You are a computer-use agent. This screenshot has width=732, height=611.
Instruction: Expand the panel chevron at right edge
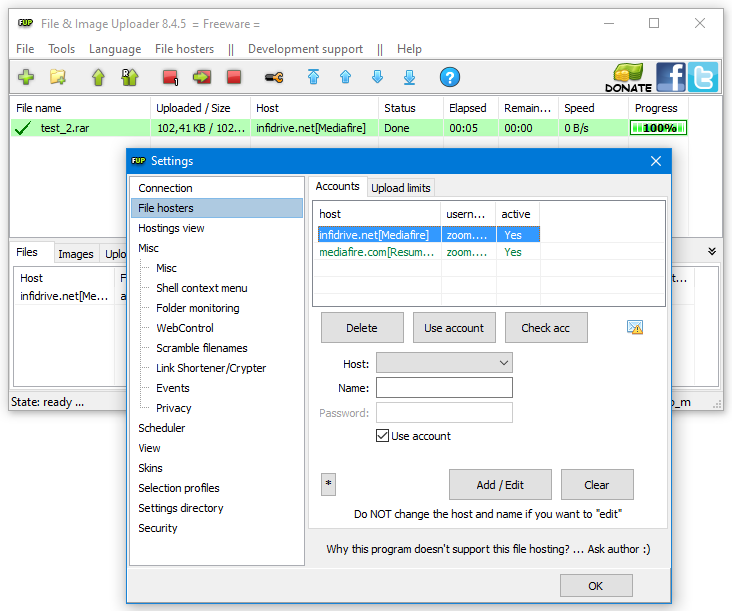point(712,252)
